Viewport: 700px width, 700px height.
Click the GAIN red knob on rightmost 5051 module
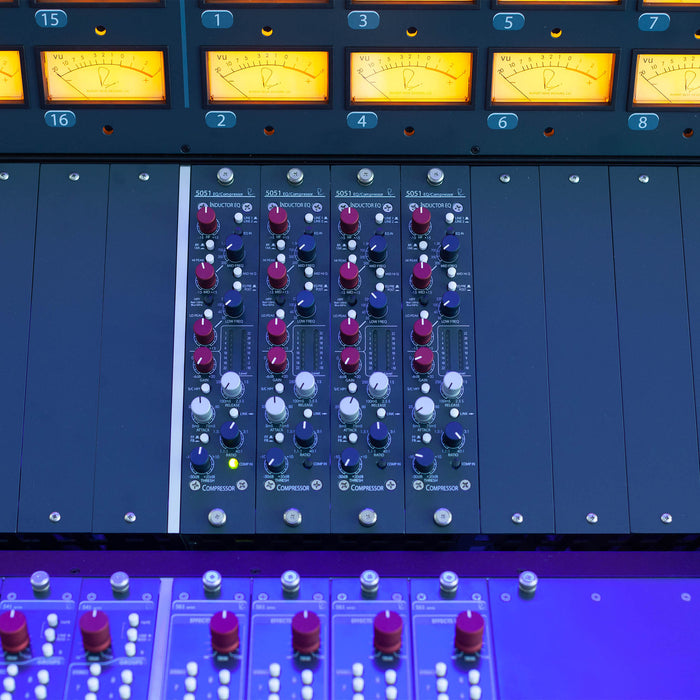tap(422, 360)
